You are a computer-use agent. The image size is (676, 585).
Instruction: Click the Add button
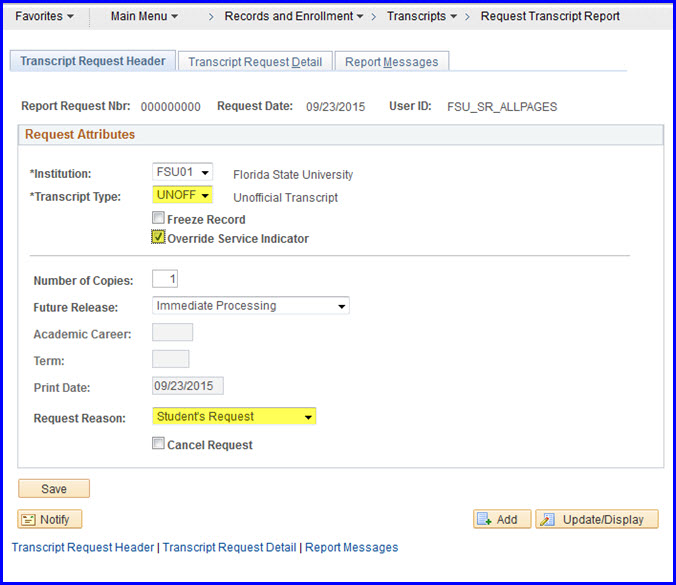click(x=502, y=519)
